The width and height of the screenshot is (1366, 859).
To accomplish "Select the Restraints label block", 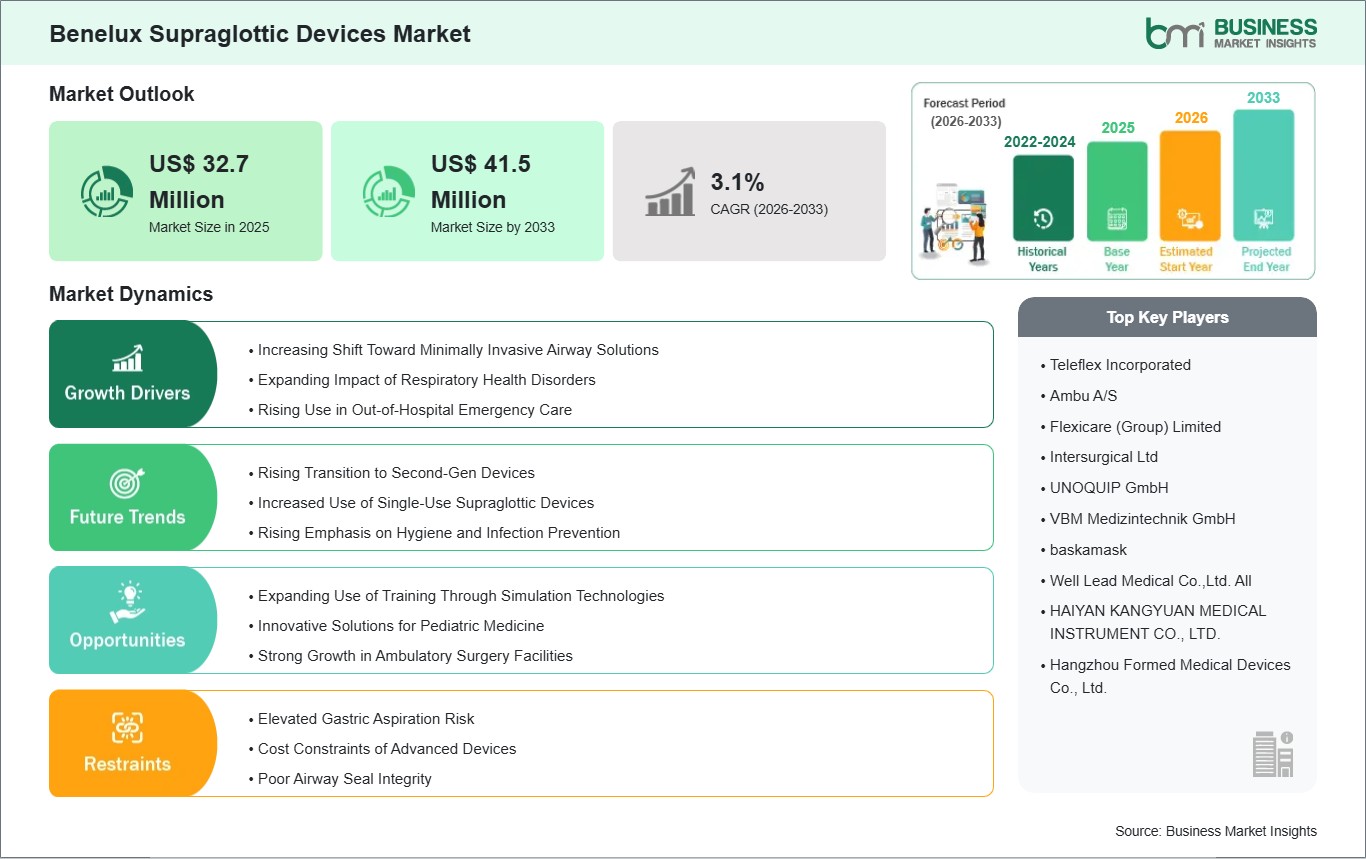I will [133, 743].
